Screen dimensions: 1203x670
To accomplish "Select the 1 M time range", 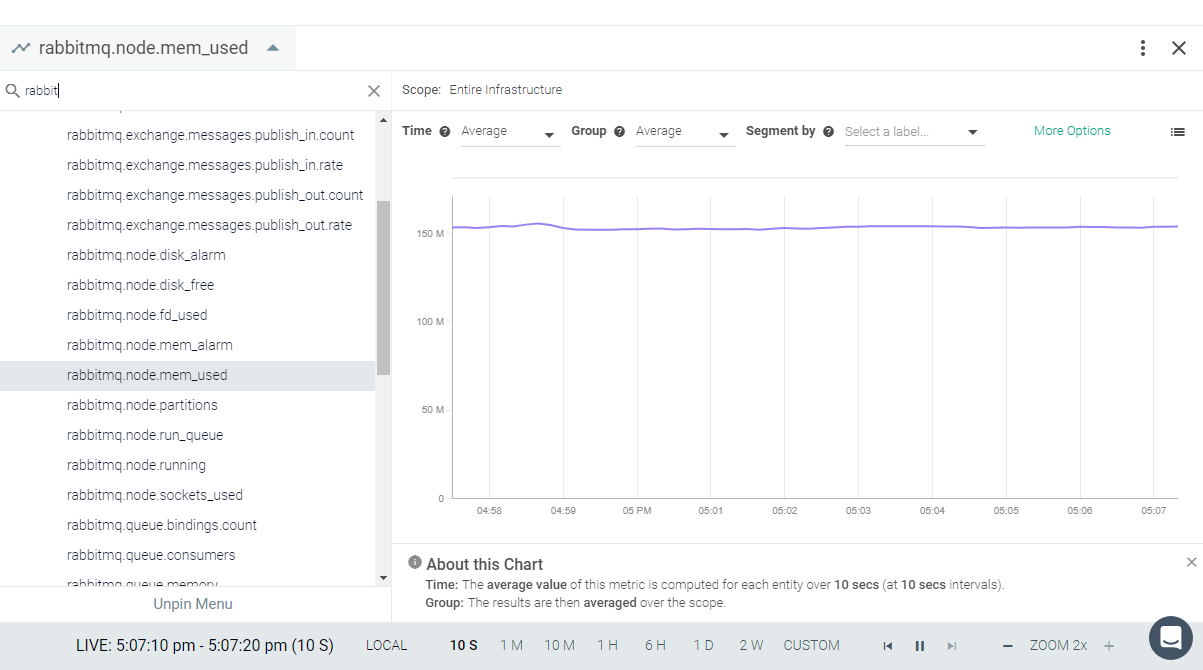I will tap(512, 646).
